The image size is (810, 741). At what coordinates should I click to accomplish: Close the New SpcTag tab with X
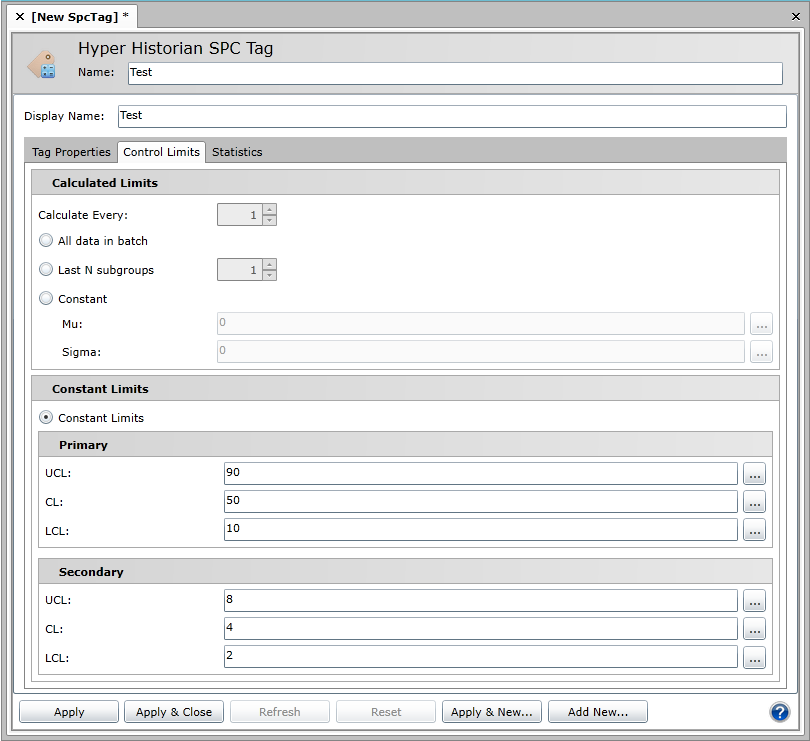click(20, 17)
